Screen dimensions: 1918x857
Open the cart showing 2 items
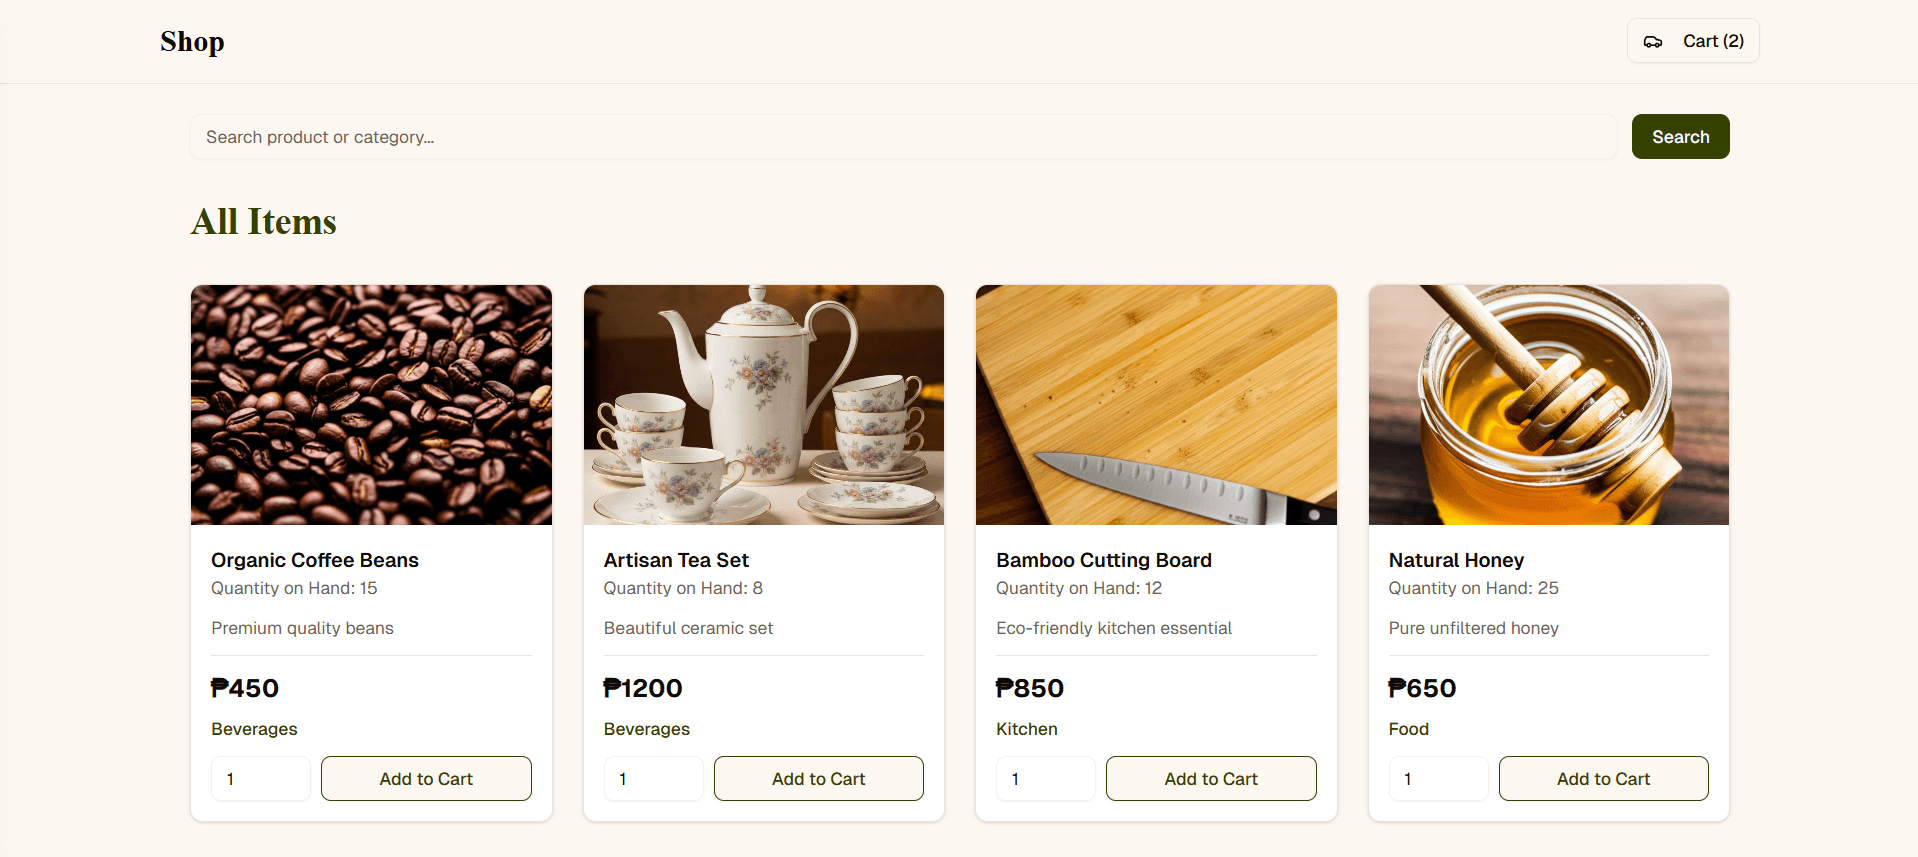[x=1692, y=41]
